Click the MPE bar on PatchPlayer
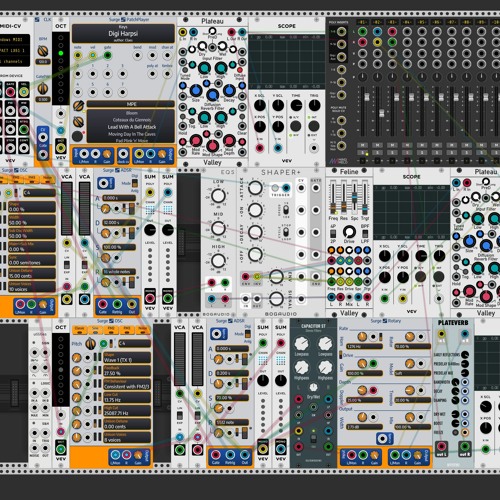This screenshot has width=500, height=500. point(131,104)
